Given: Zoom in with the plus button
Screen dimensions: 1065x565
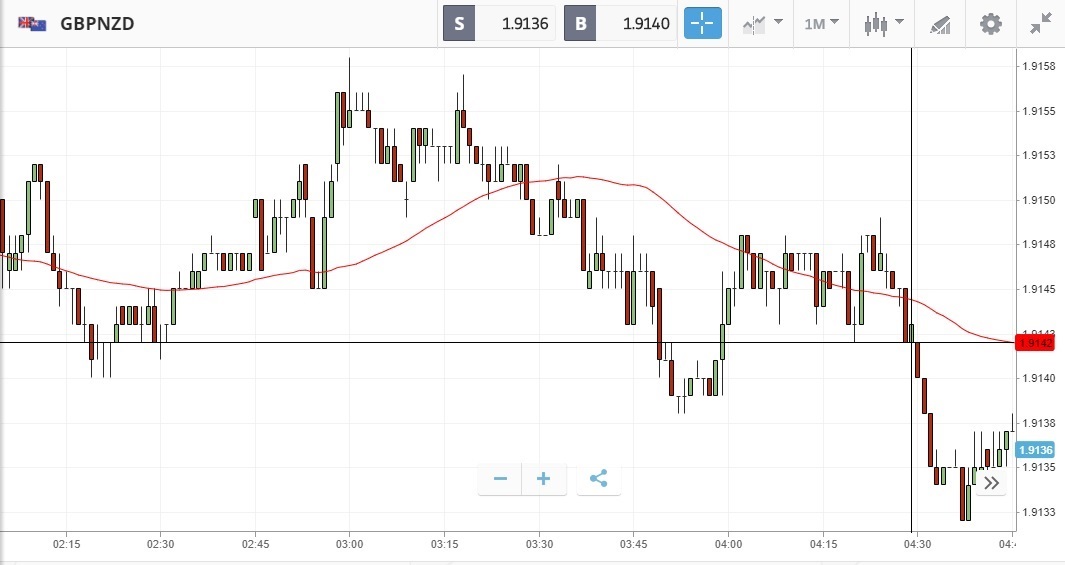Looking at the screenshot, I should [544, 479].
